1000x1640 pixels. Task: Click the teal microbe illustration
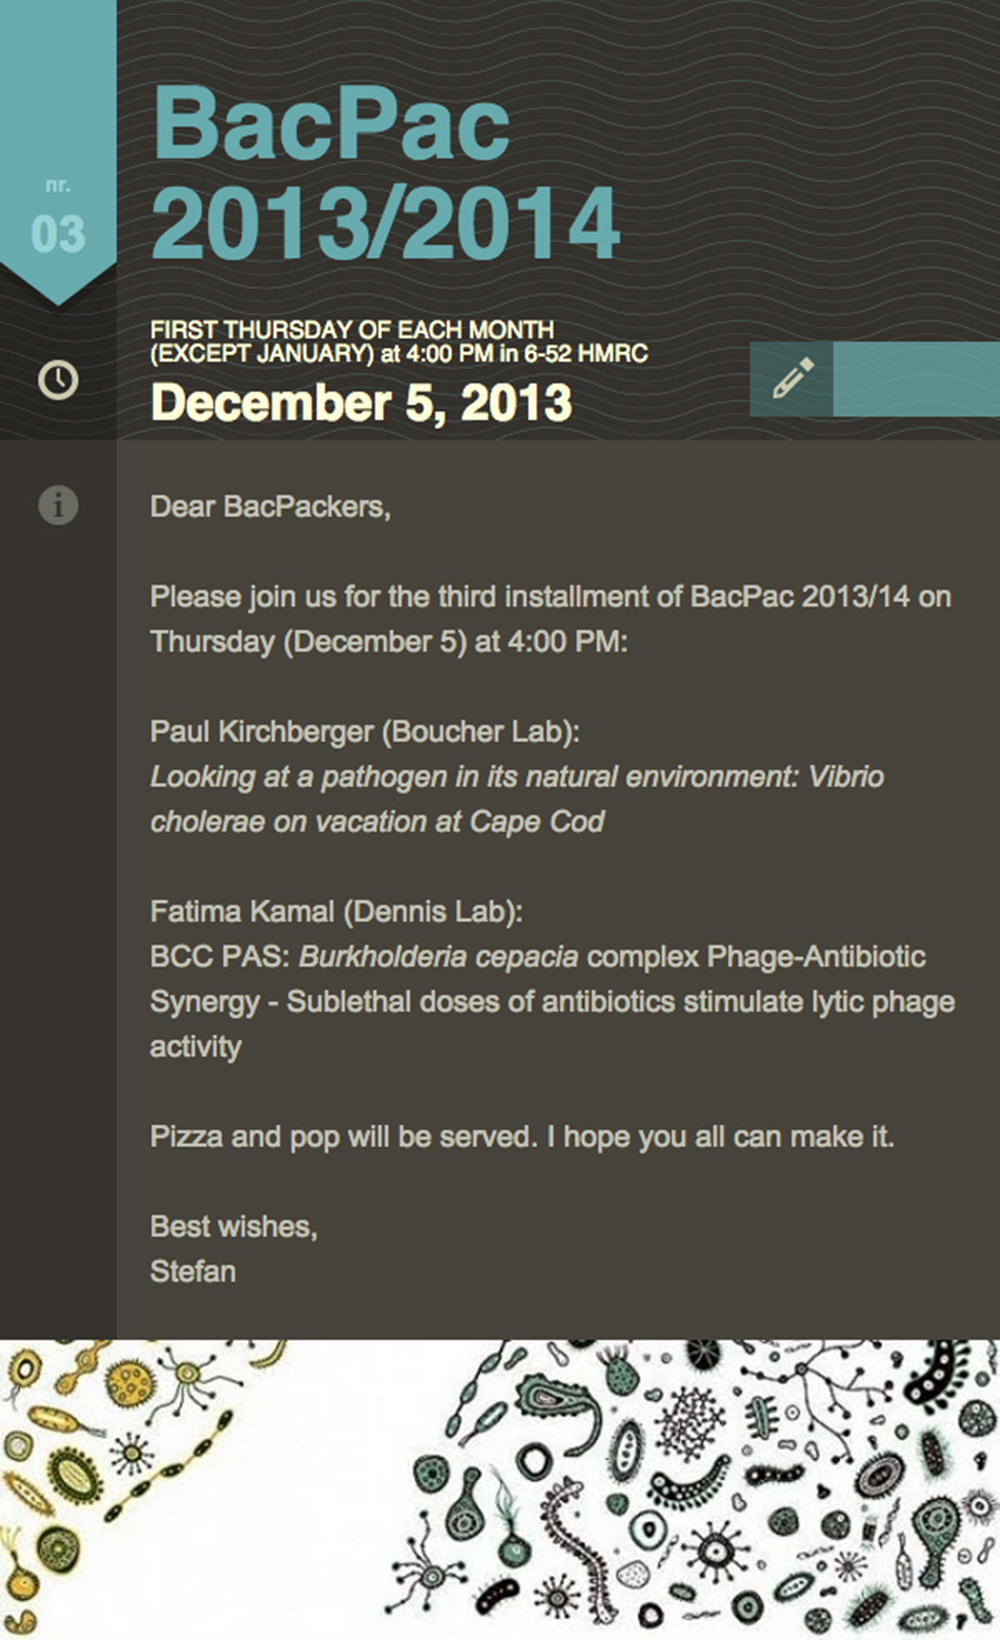tap(700, 1490)
